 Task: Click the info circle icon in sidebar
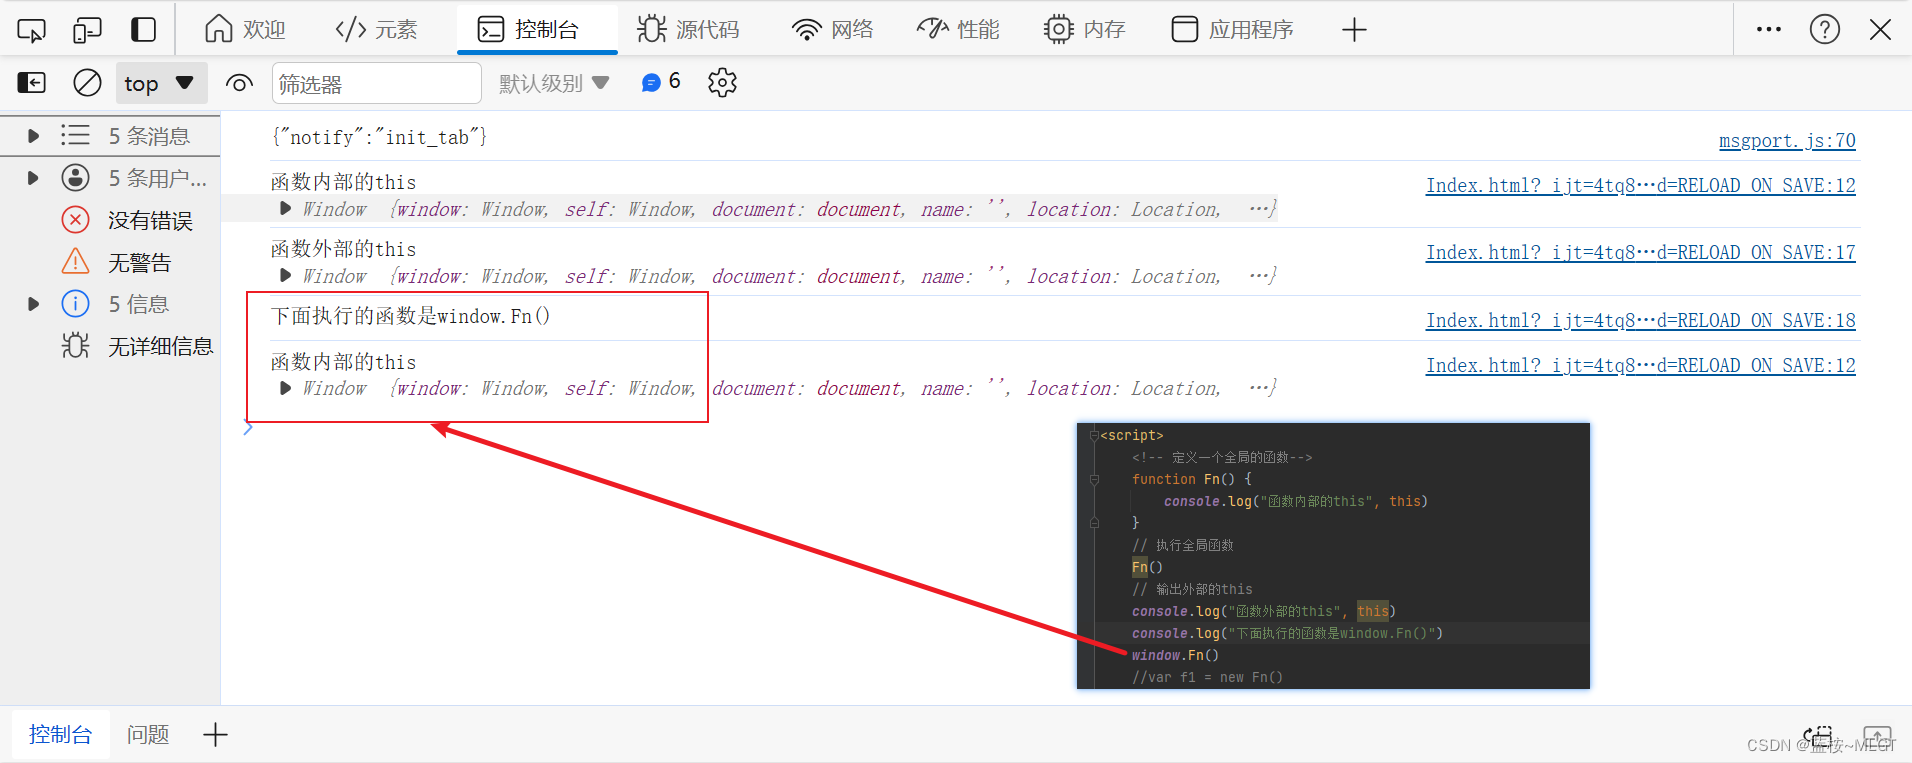75,304
